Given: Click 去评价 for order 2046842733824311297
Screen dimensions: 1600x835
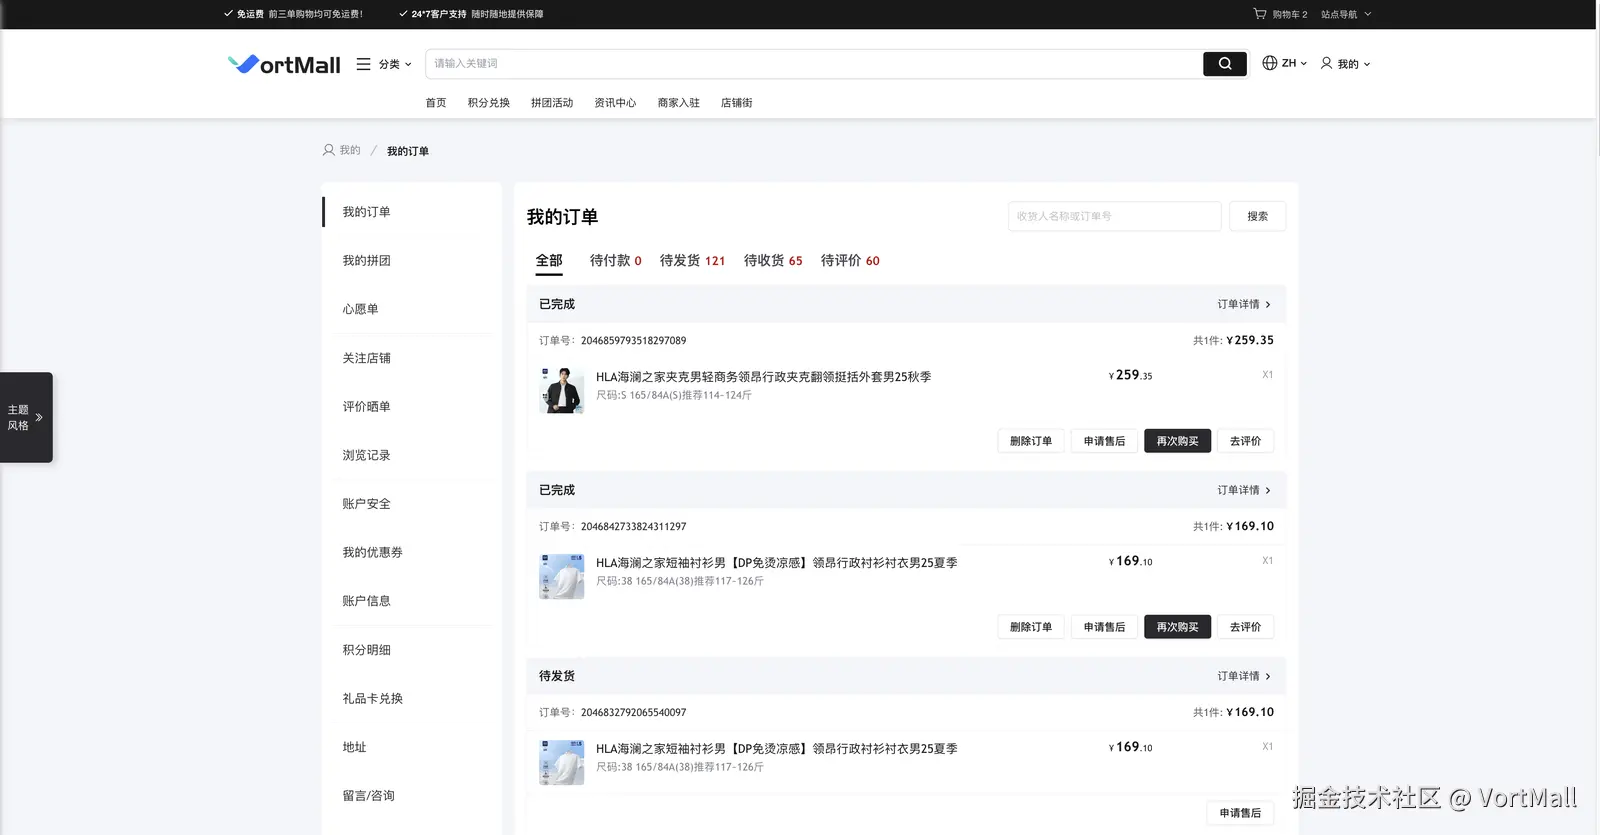Looking at the screenshot, I should point(1245,627).
